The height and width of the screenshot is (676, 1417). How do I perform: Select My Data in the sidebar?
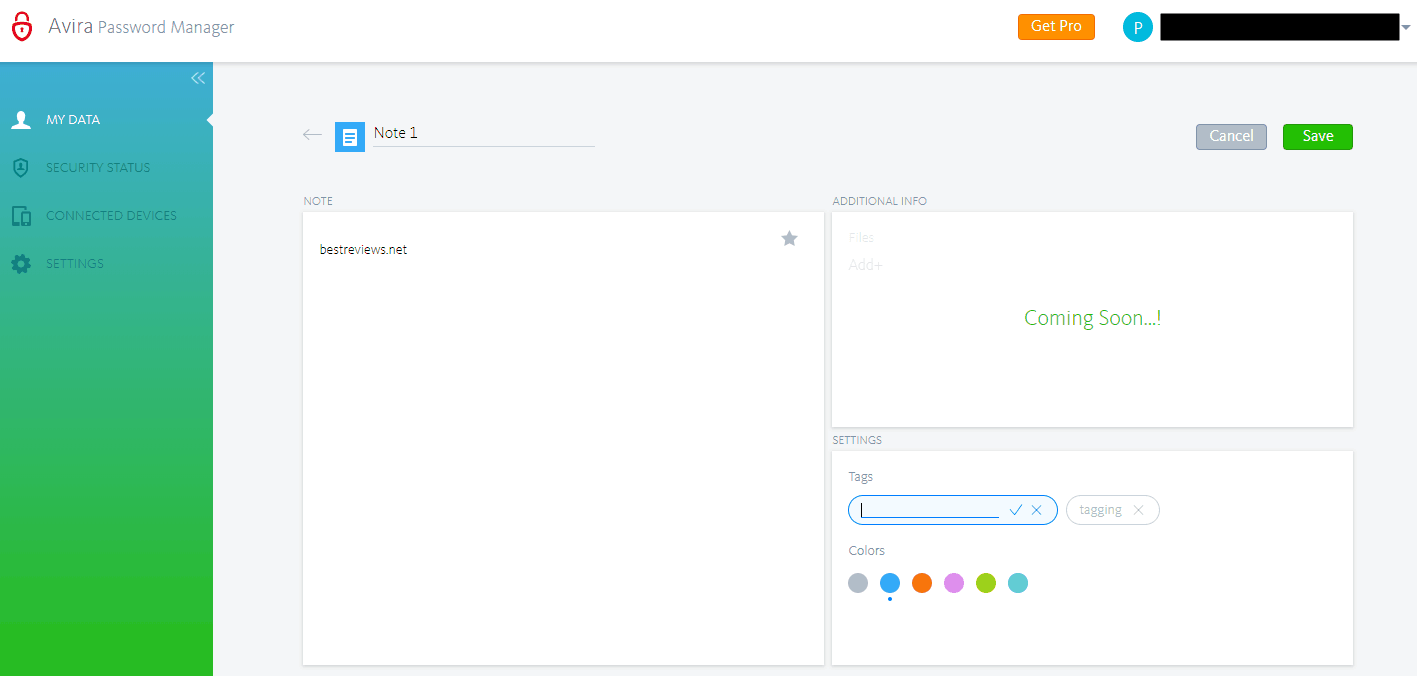click(75, 119)
